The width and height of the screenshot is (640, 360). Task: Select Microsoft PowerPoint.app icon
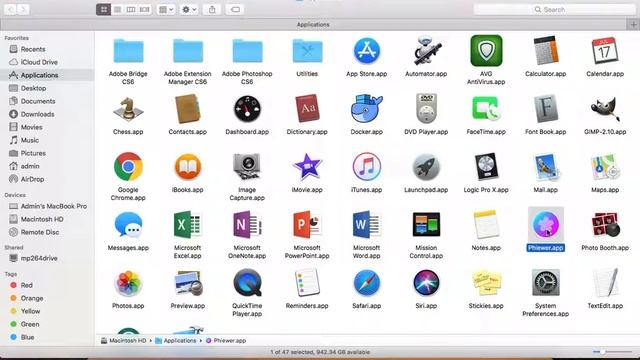coord(307,224)
